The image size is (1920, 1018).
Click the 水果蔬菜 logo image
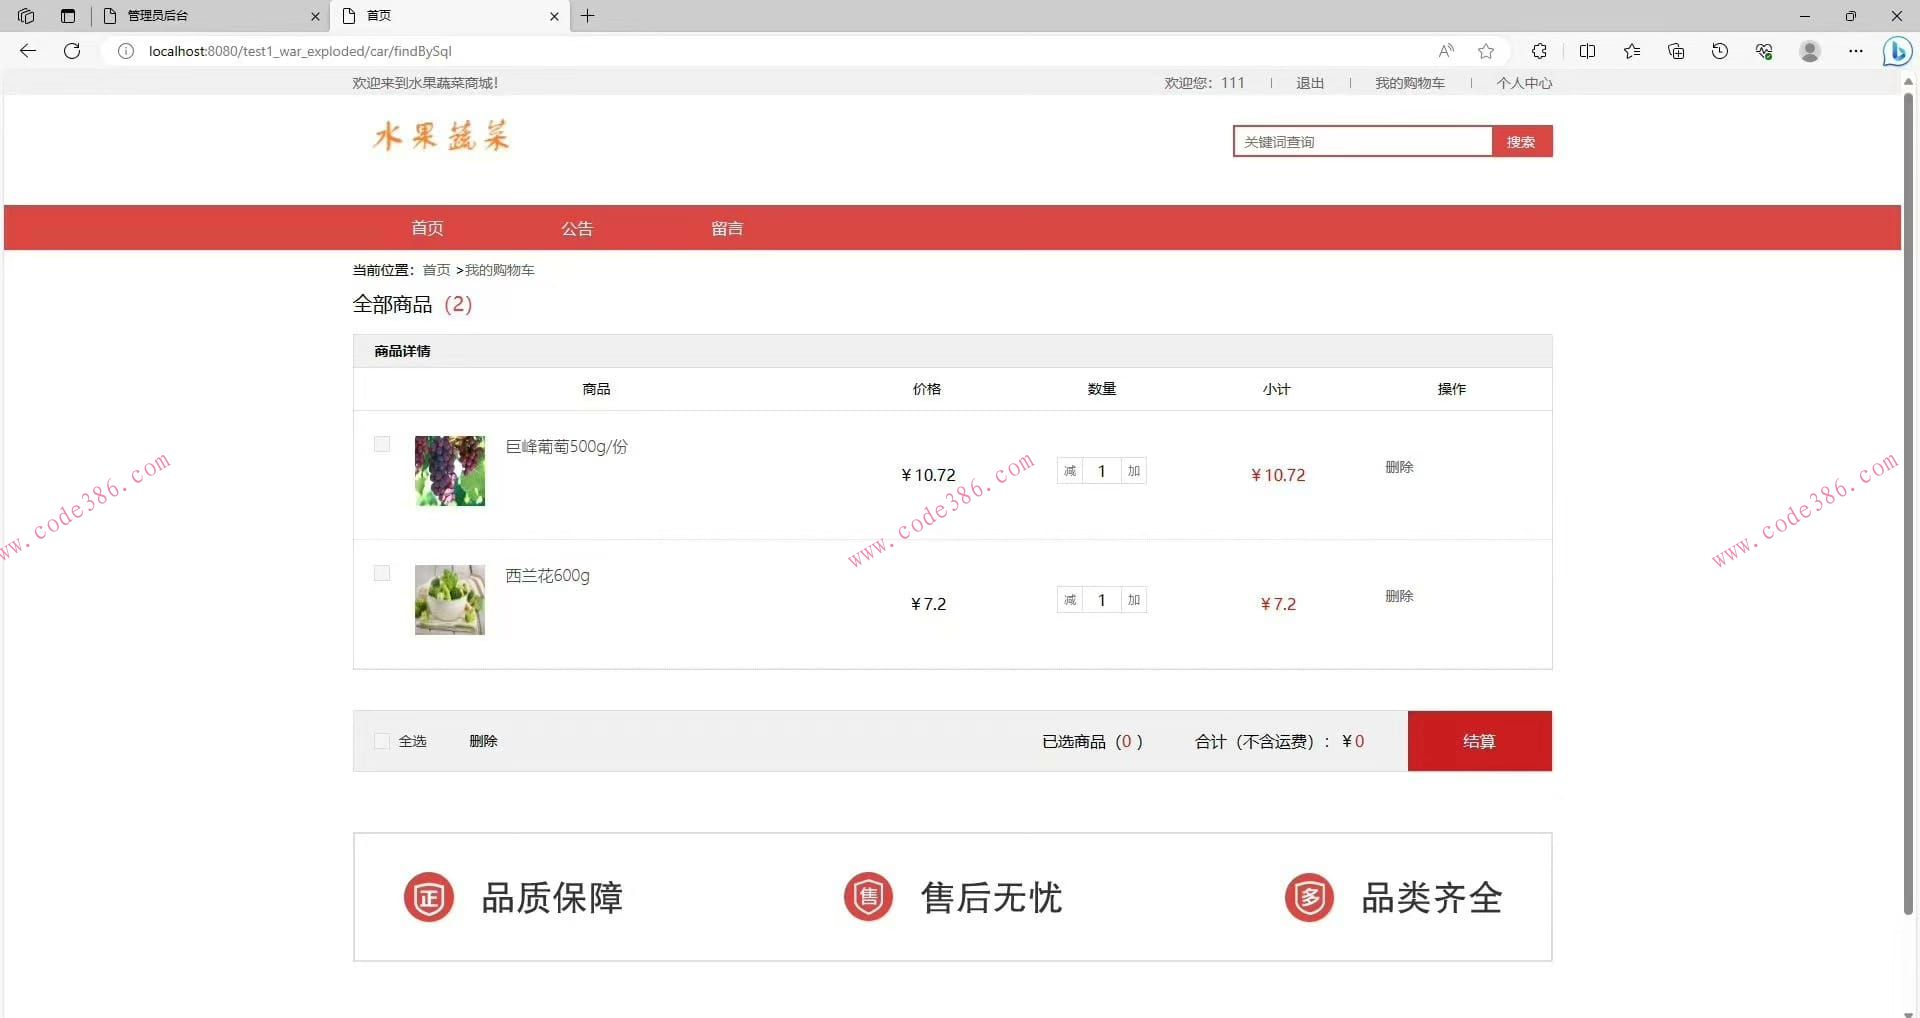(440, 137)
